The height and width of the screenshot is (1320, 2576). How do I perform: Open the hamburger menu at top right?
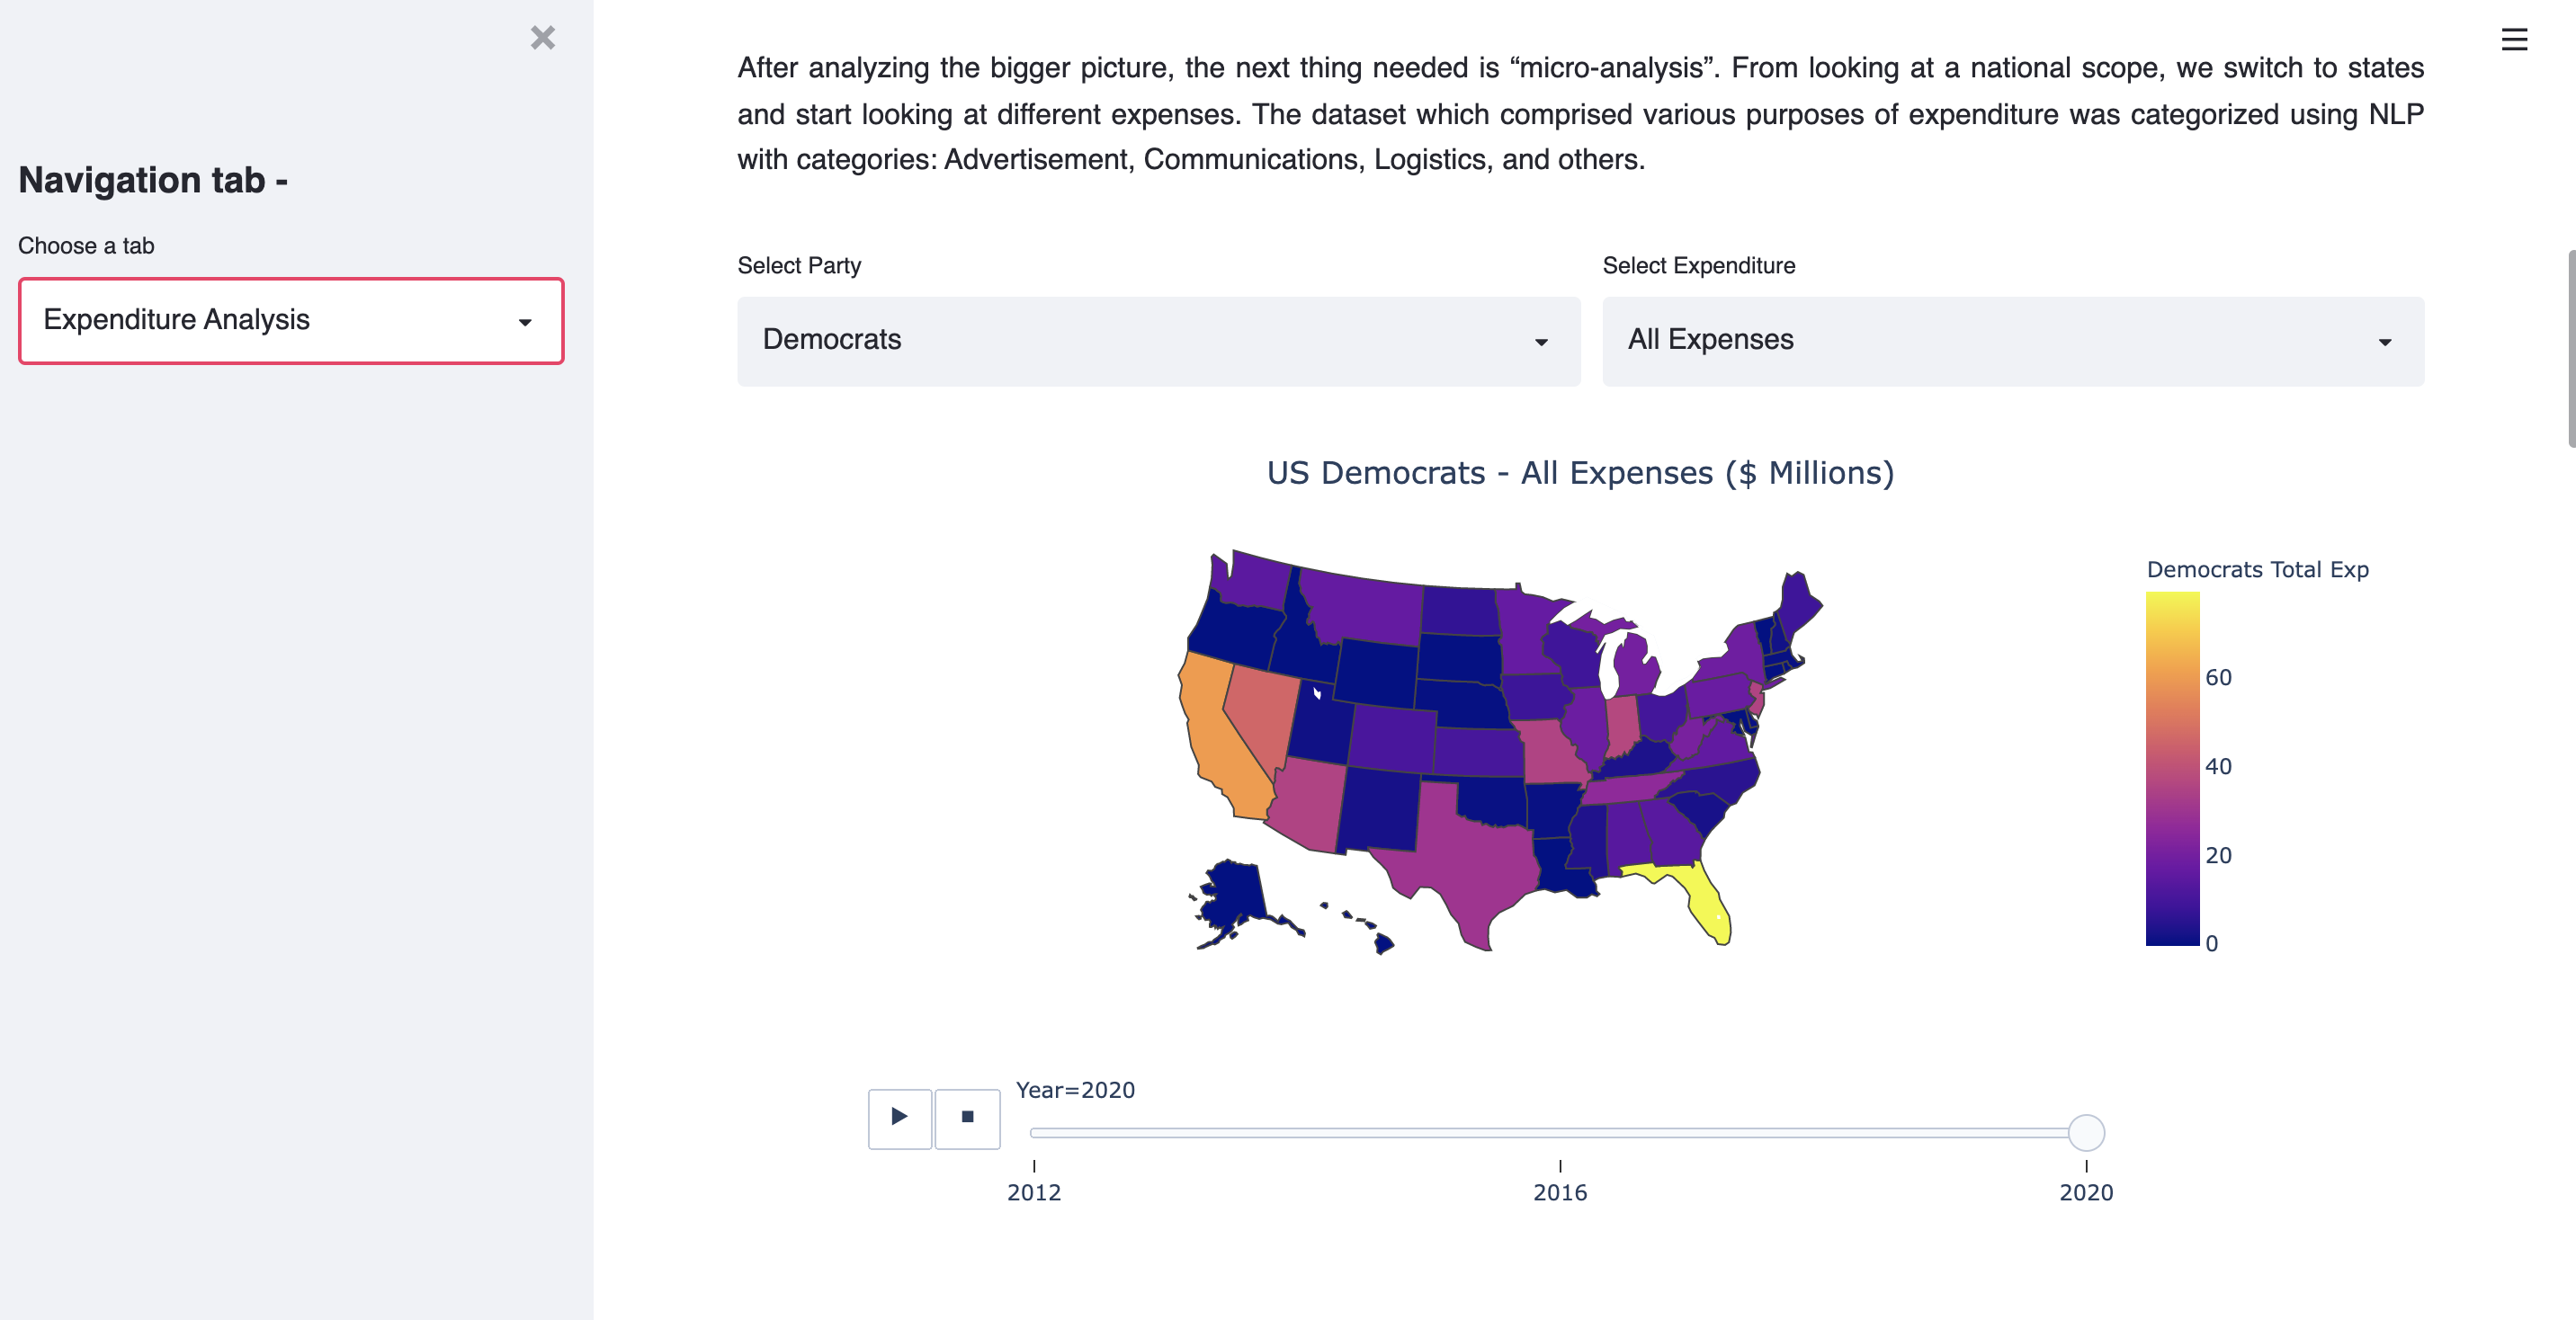pos(2514,40)
